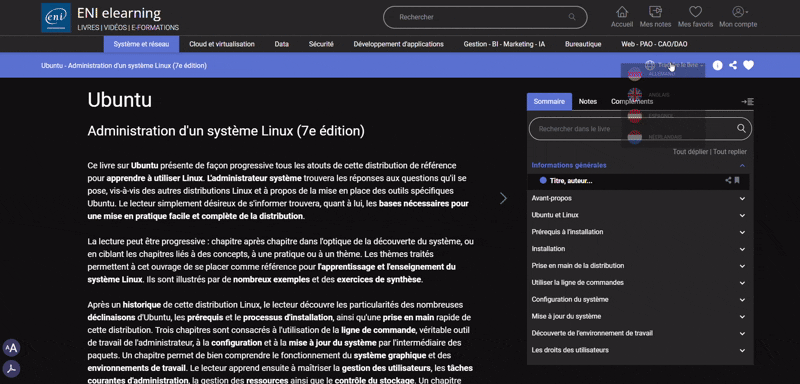Image resolution: width=800 pixels, height=384 pixels.
Task: Open Gestion - BI - Marketing - IA category
Action: (x=504, y=44)
